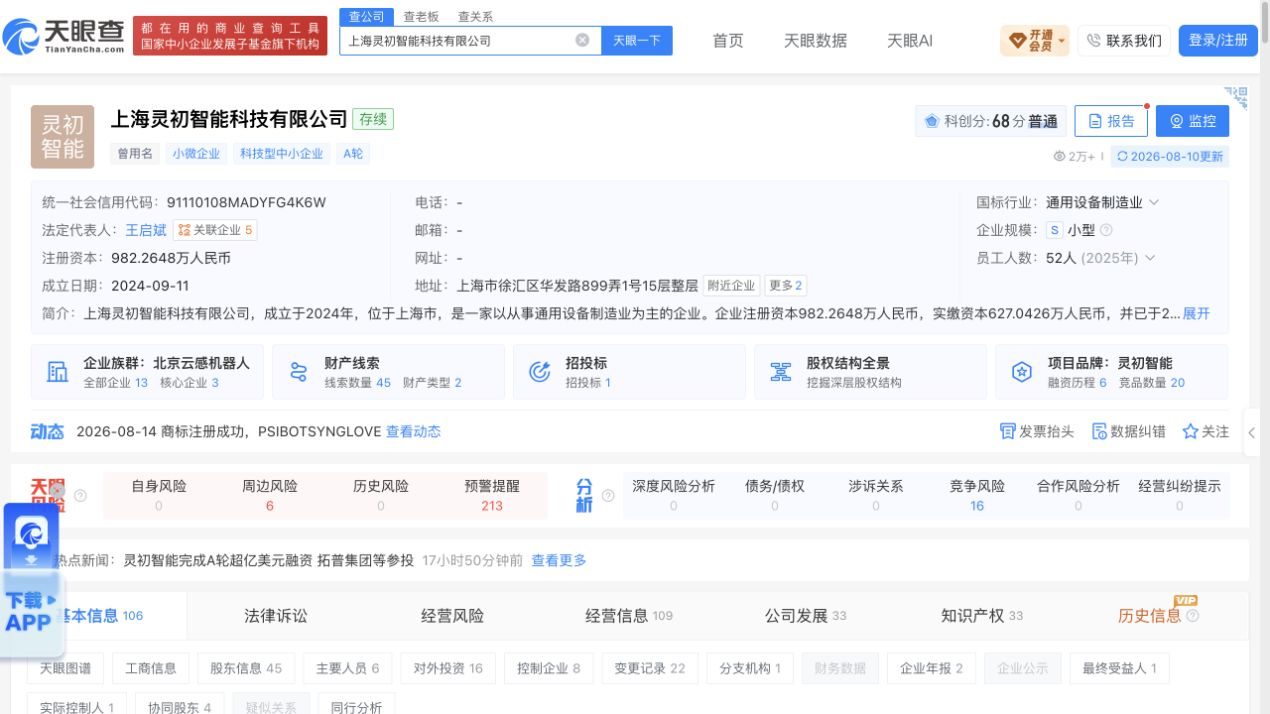The height and width of the screenshot is (714, 1270).
Task: Click 附近企业 button
Action: [x=731, y=285]
